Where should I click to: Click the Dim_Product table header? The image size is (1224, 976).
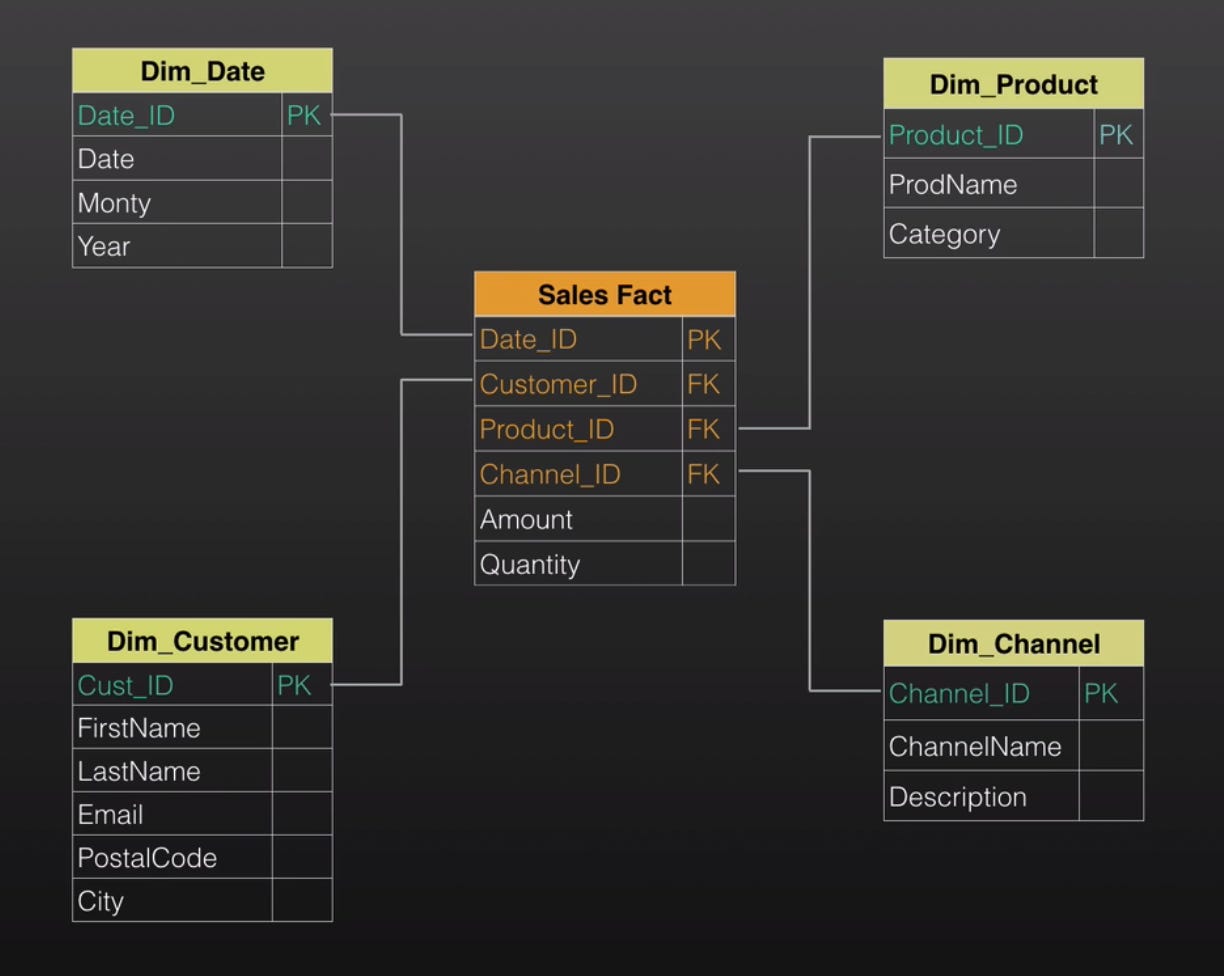tap(1012, 84)
